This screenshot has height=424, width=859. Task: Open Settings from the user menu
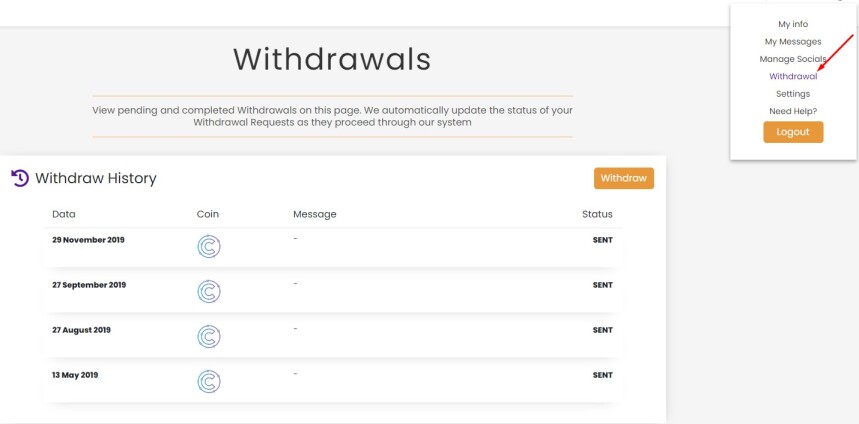pyautogui.click(x=793, y=94)
